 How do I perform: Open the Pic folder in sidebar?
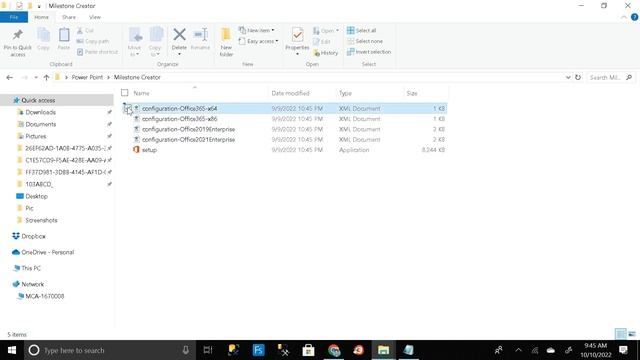[29, 208]
